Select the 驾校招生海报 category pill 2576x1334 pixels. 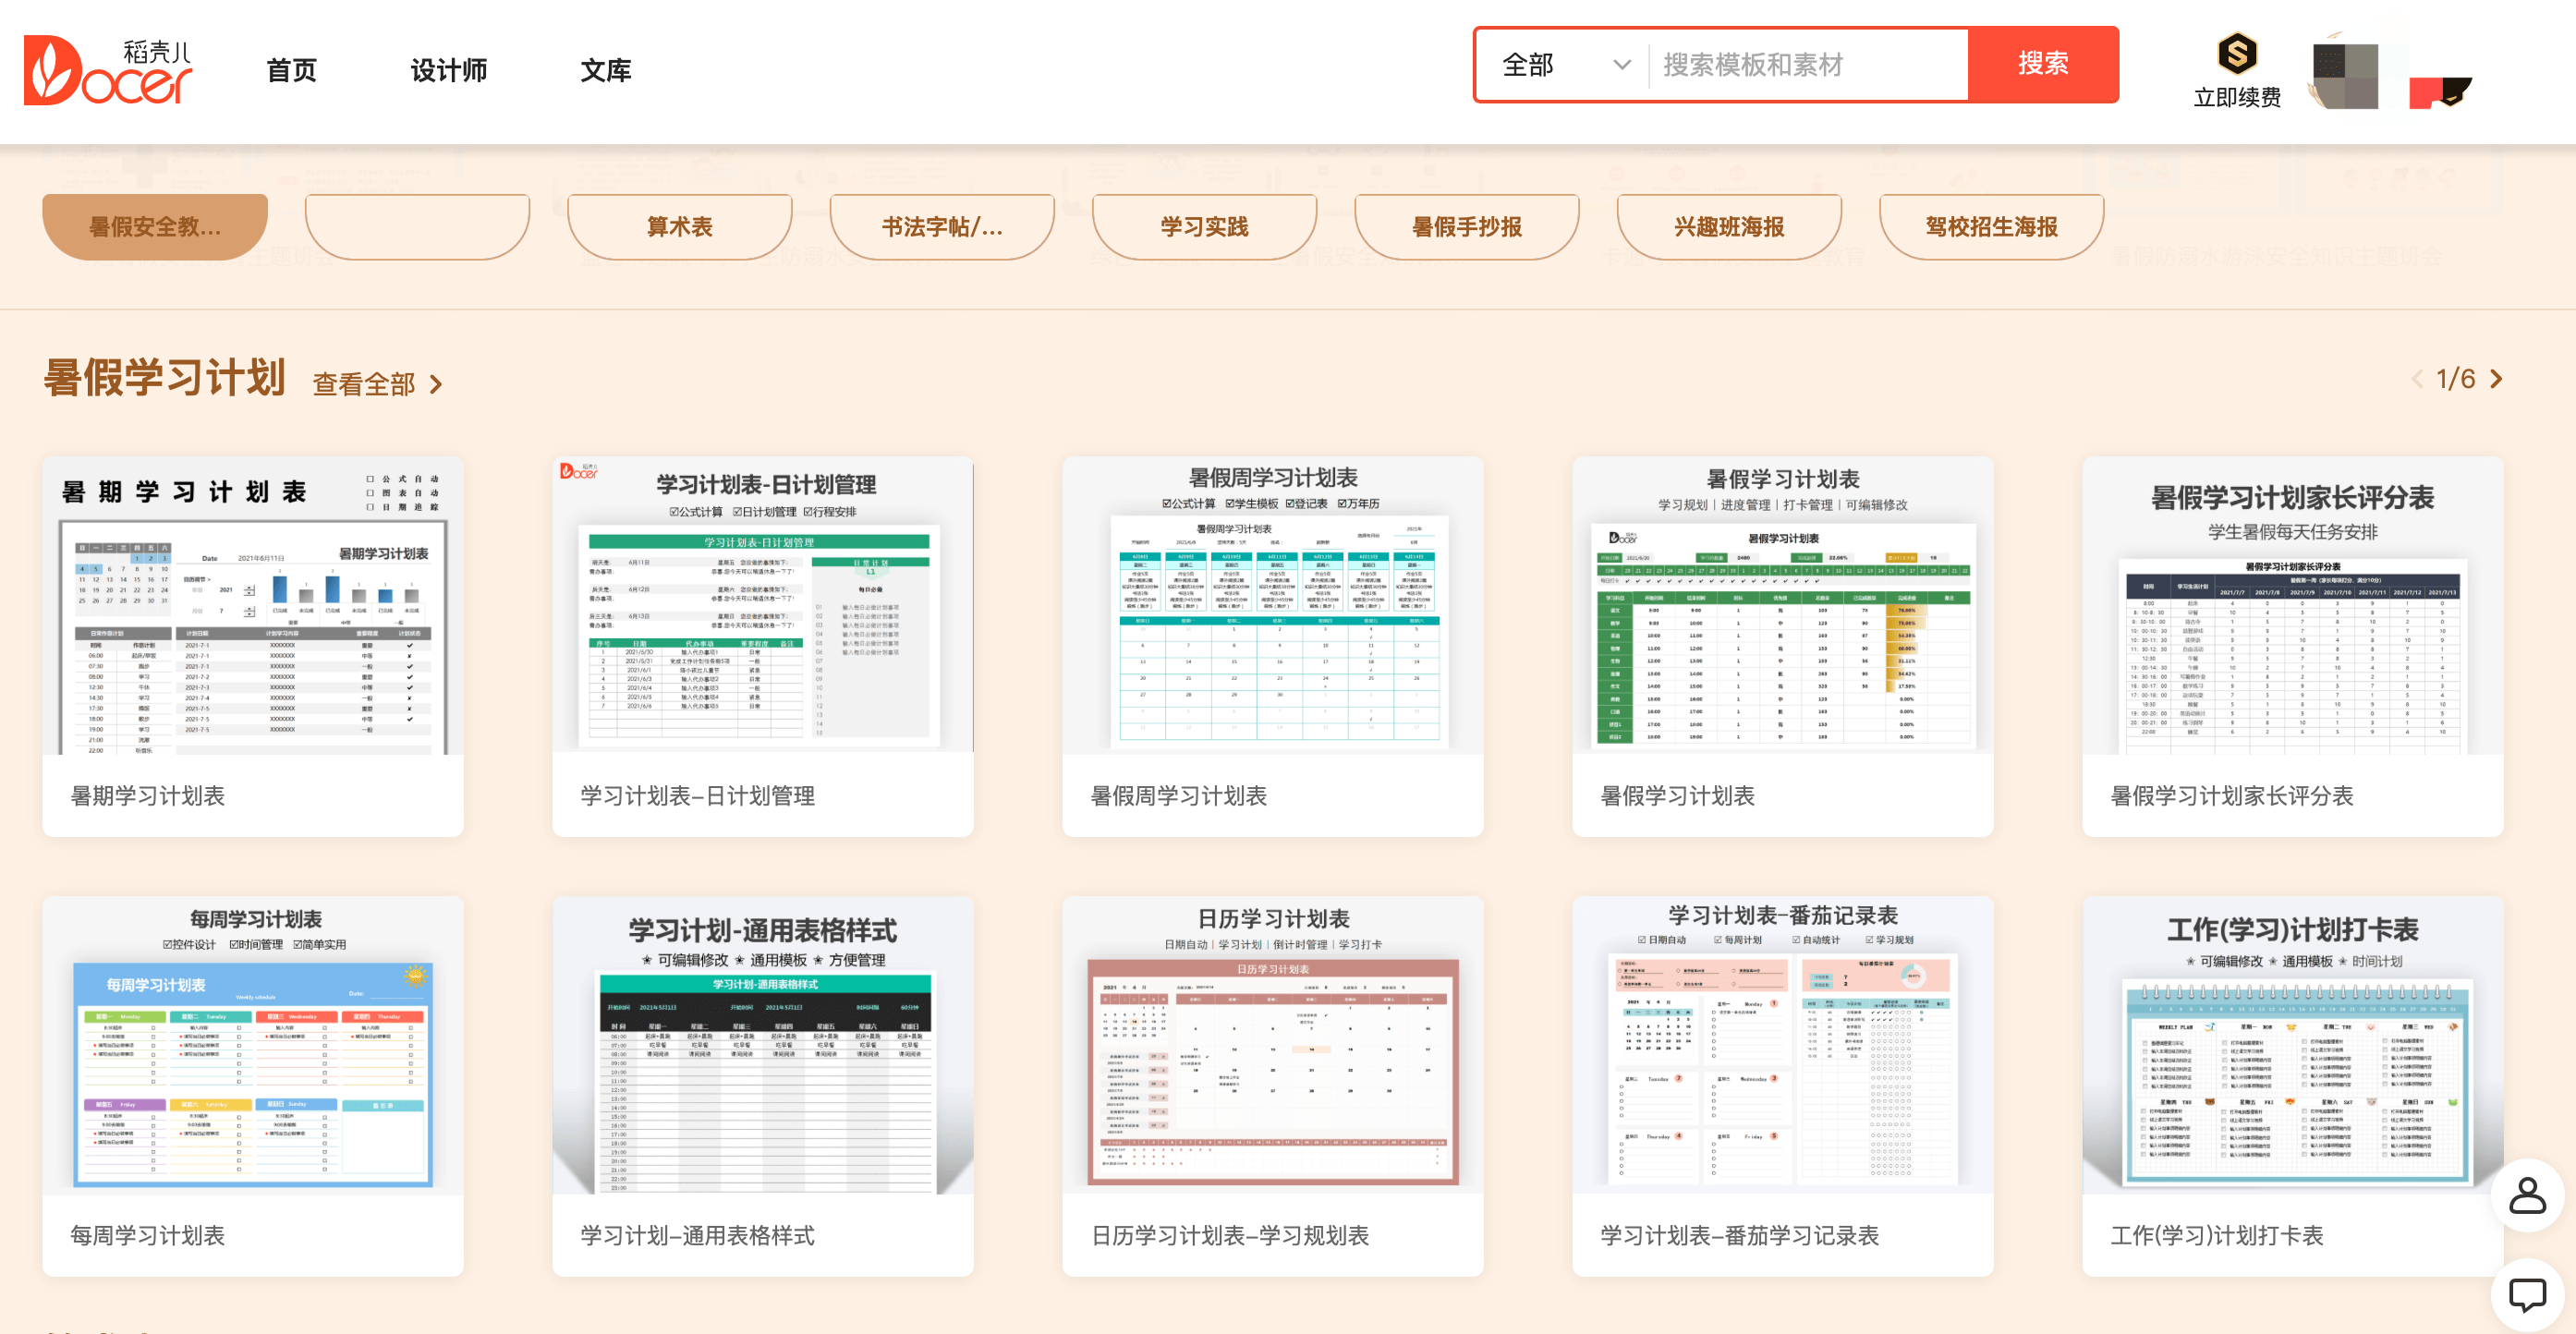click(x=1991, y=226)
